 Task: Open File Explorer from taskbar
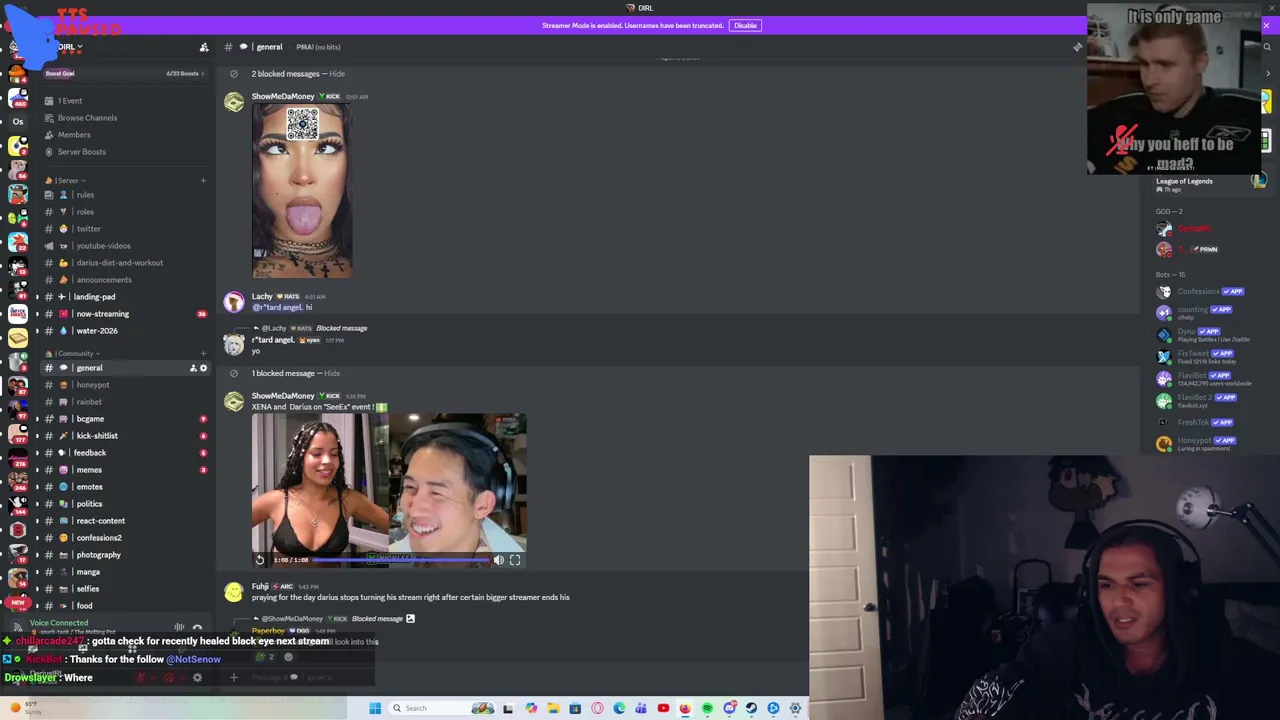click(553, 708)
